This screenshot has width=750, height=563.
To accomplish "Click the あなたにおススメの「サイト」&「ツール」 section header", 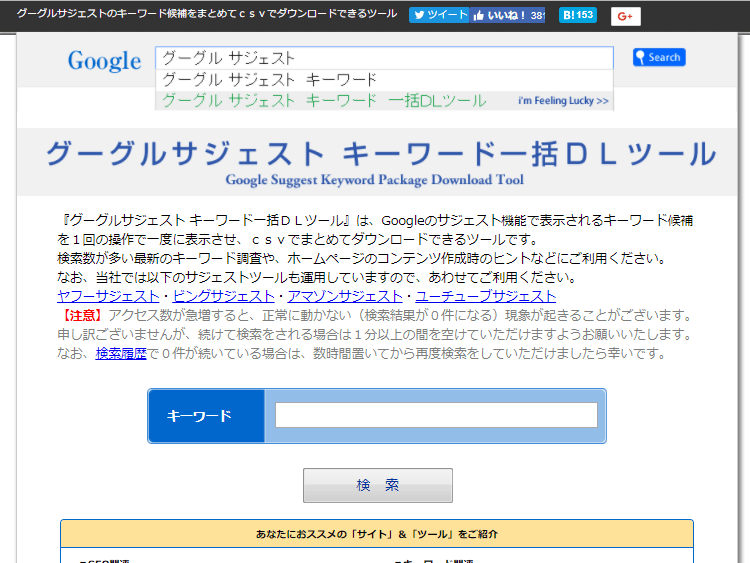I will tap(376, 534).
